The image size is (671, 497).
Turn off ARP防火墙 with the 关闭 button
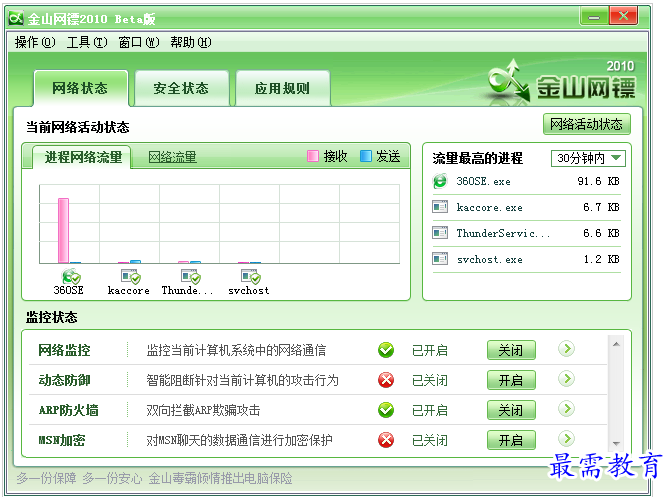[511, 411]
